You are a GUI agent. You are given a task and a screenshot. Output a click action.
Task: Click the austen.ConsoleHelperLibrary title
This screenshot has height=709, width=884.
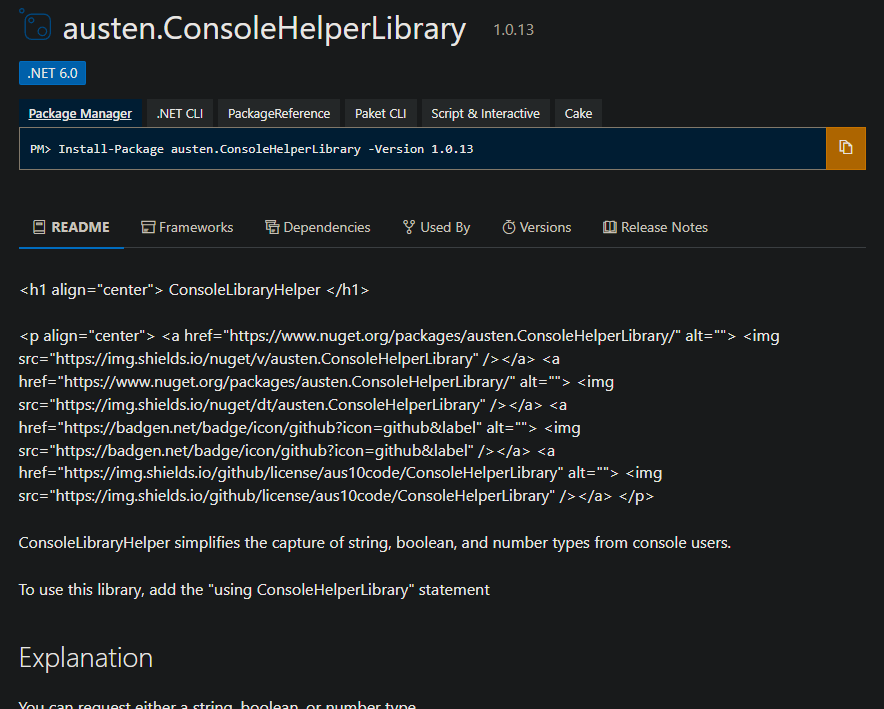click(x=264, y=29)
